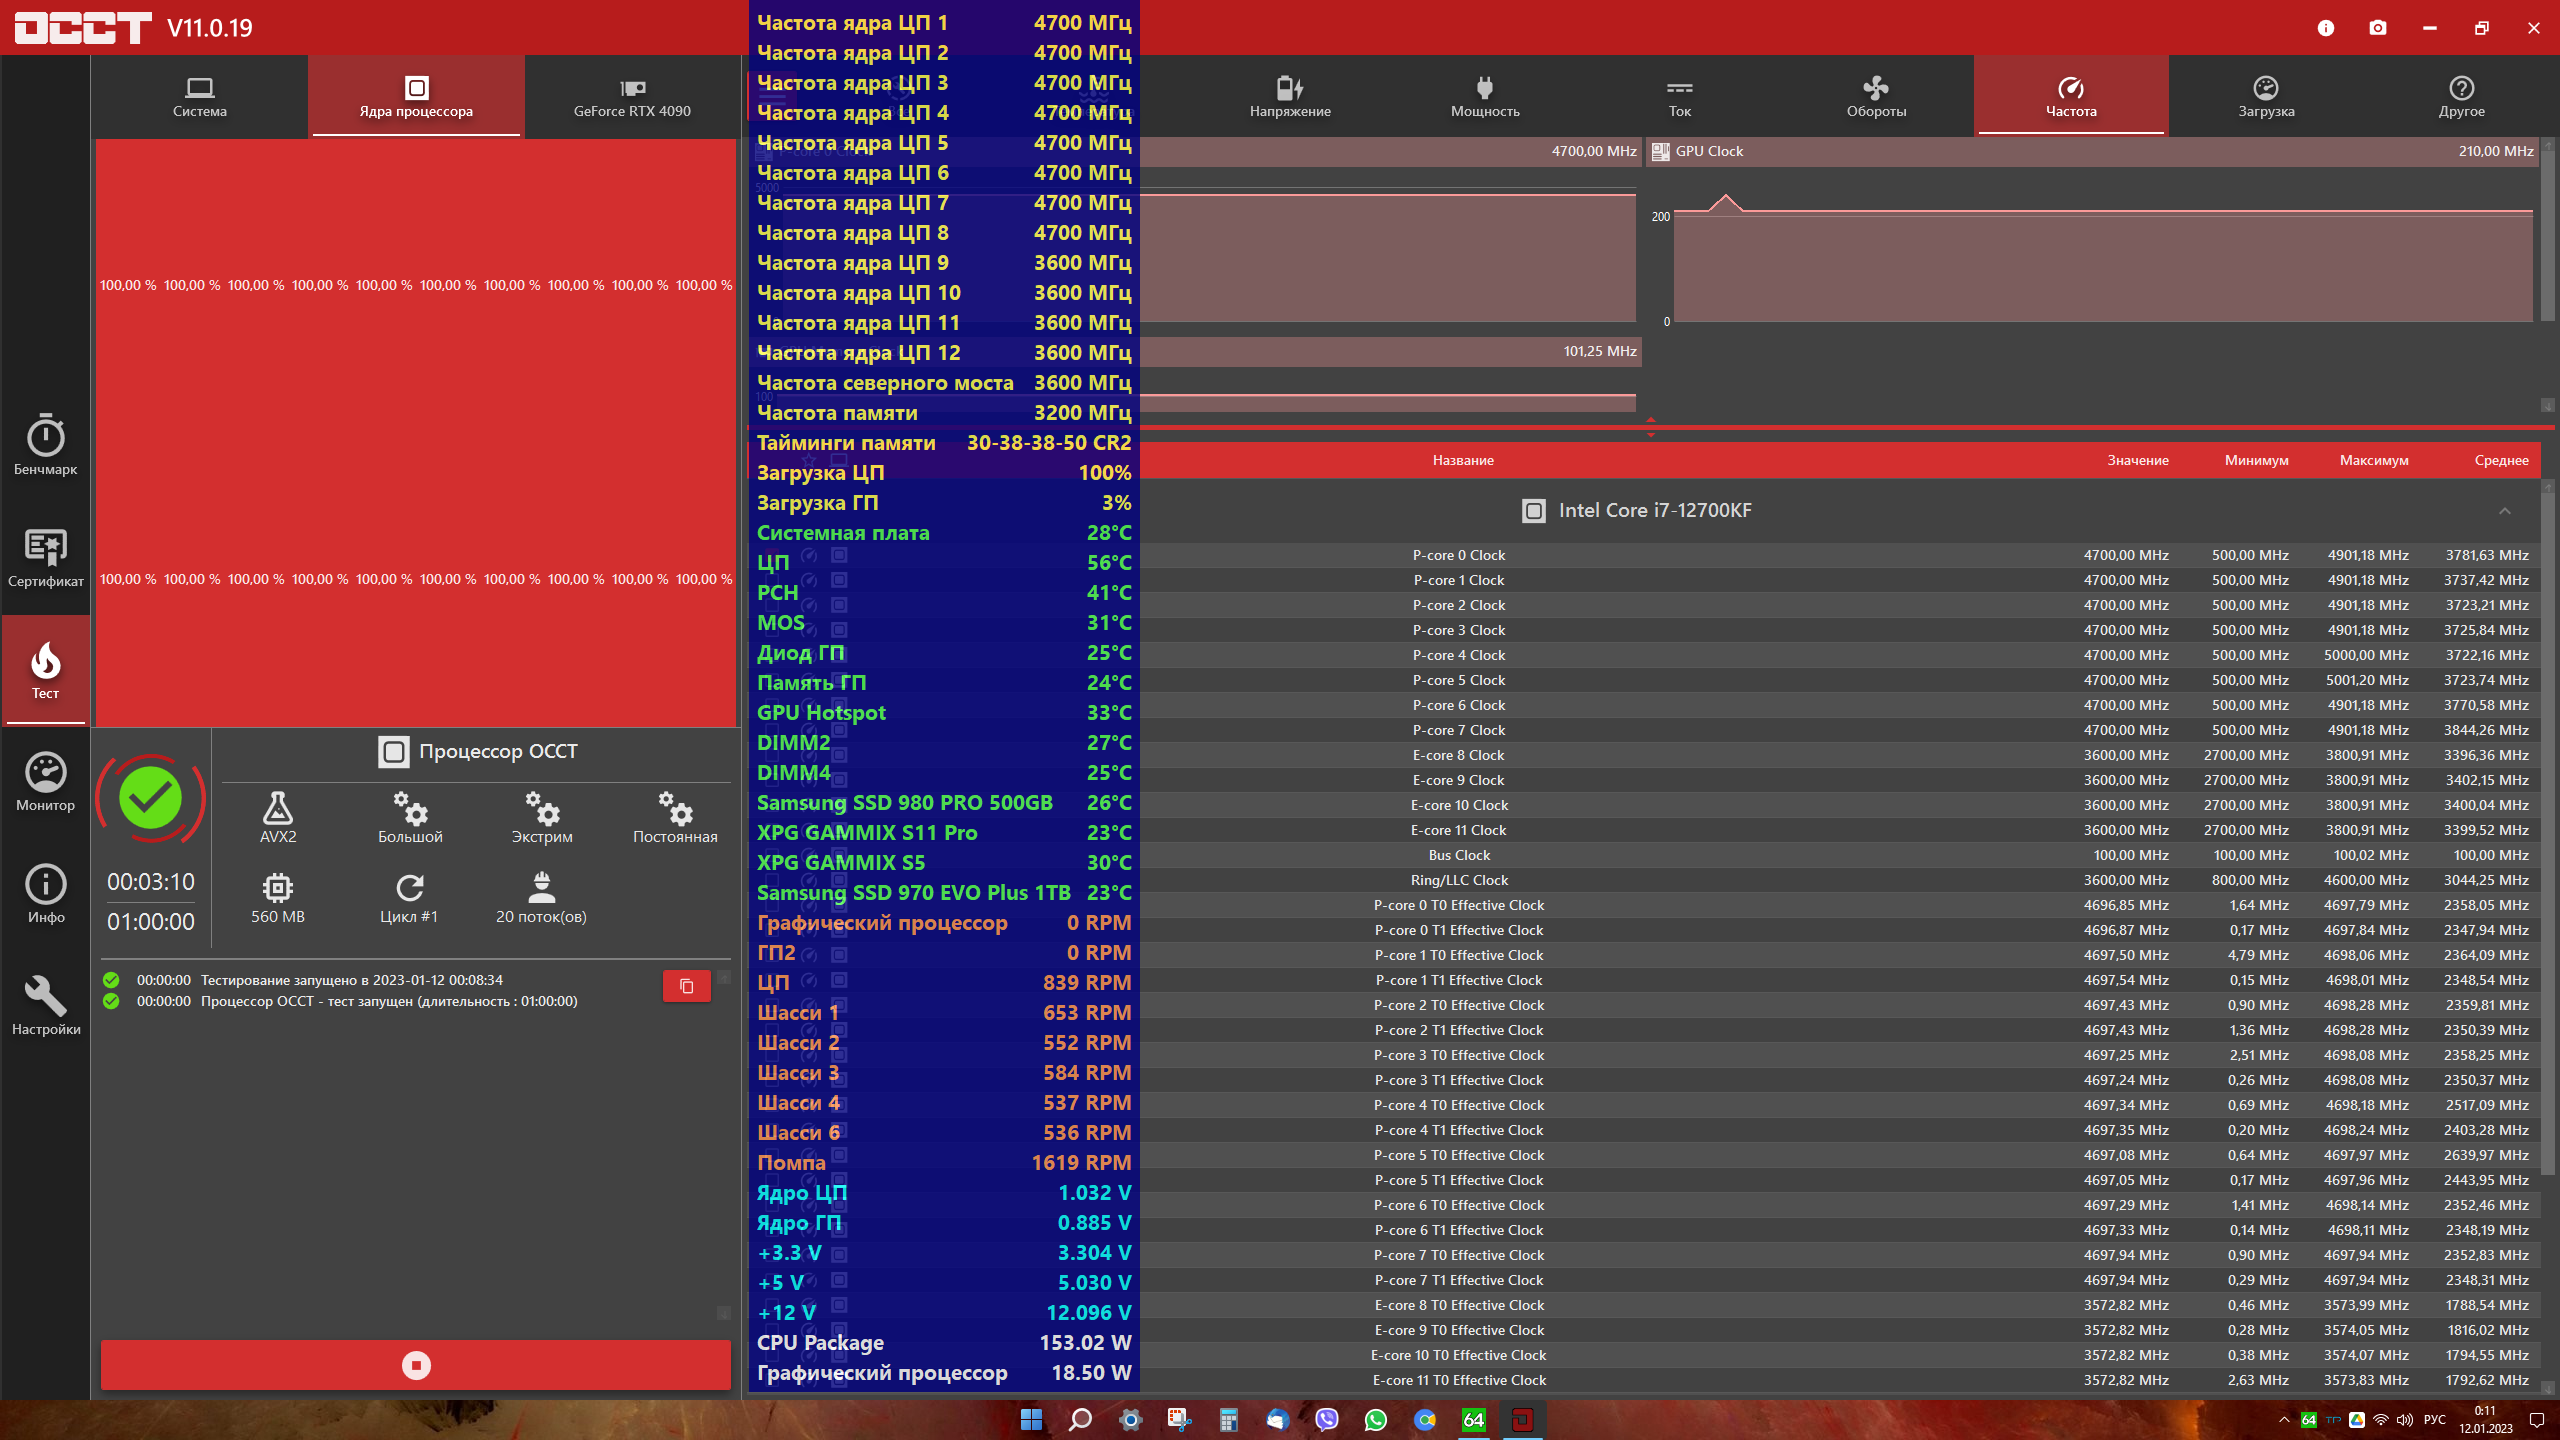Click the camera screenshot icon in title bar
Image resolution: width=2560 pixels, height=1440 pixels.
coord(2378,28)
